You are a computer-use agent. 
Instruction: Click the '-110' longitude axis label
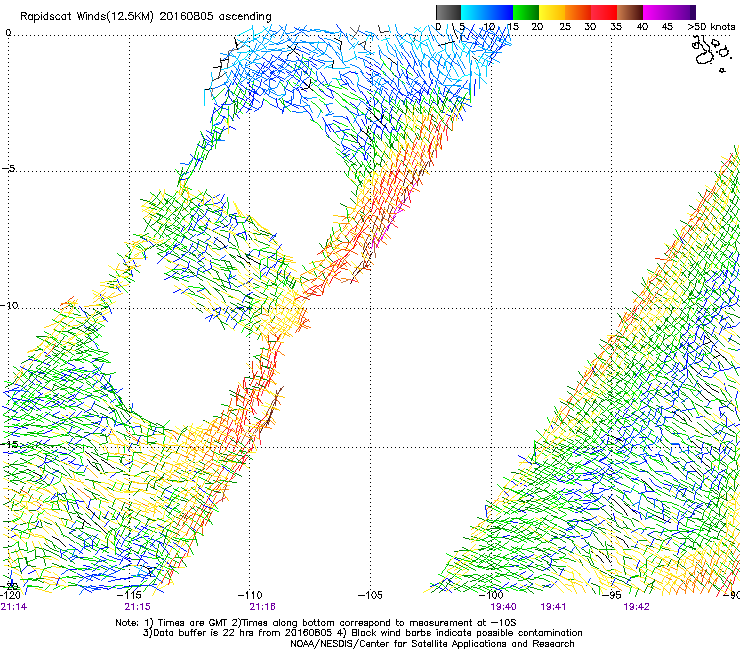click(250, 595)
